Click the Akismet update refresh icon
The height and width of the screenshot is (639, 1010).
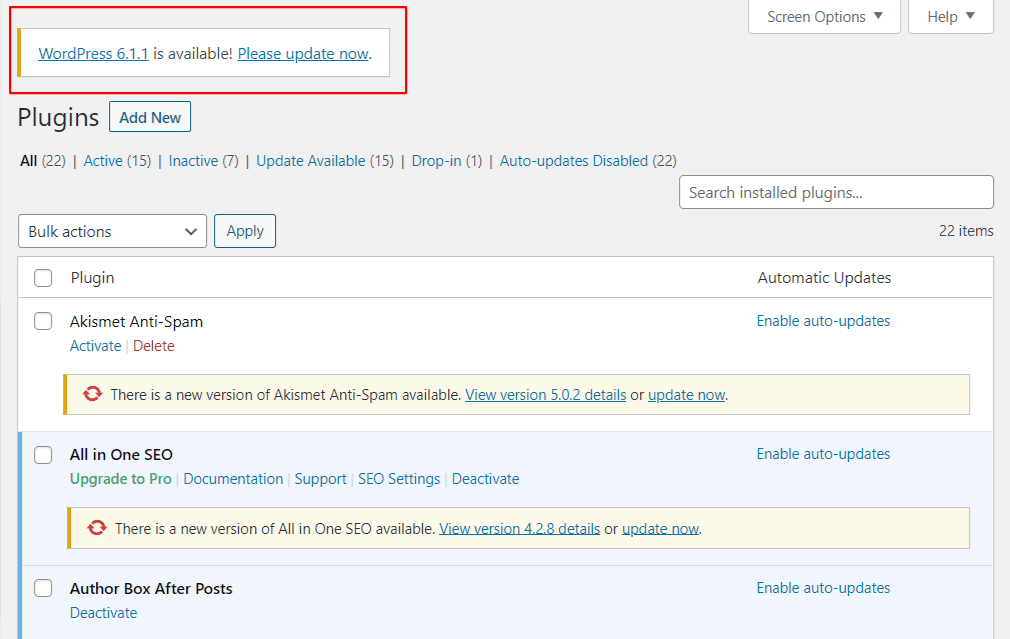(x=93, y=394)
